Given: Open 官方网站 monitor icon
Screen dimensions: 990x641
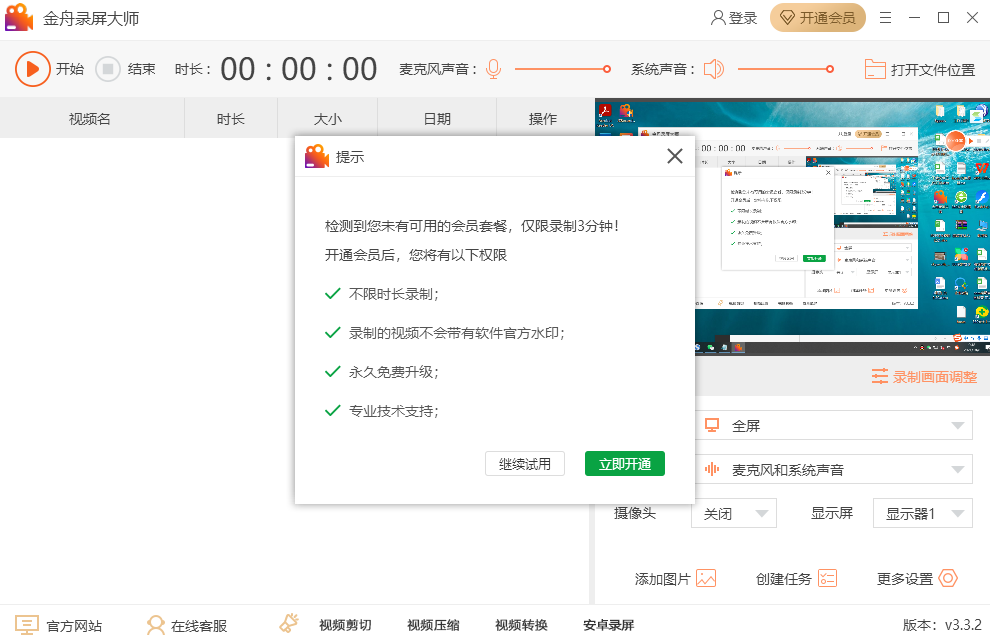Looking at the screenshot, I should [27, 625].
